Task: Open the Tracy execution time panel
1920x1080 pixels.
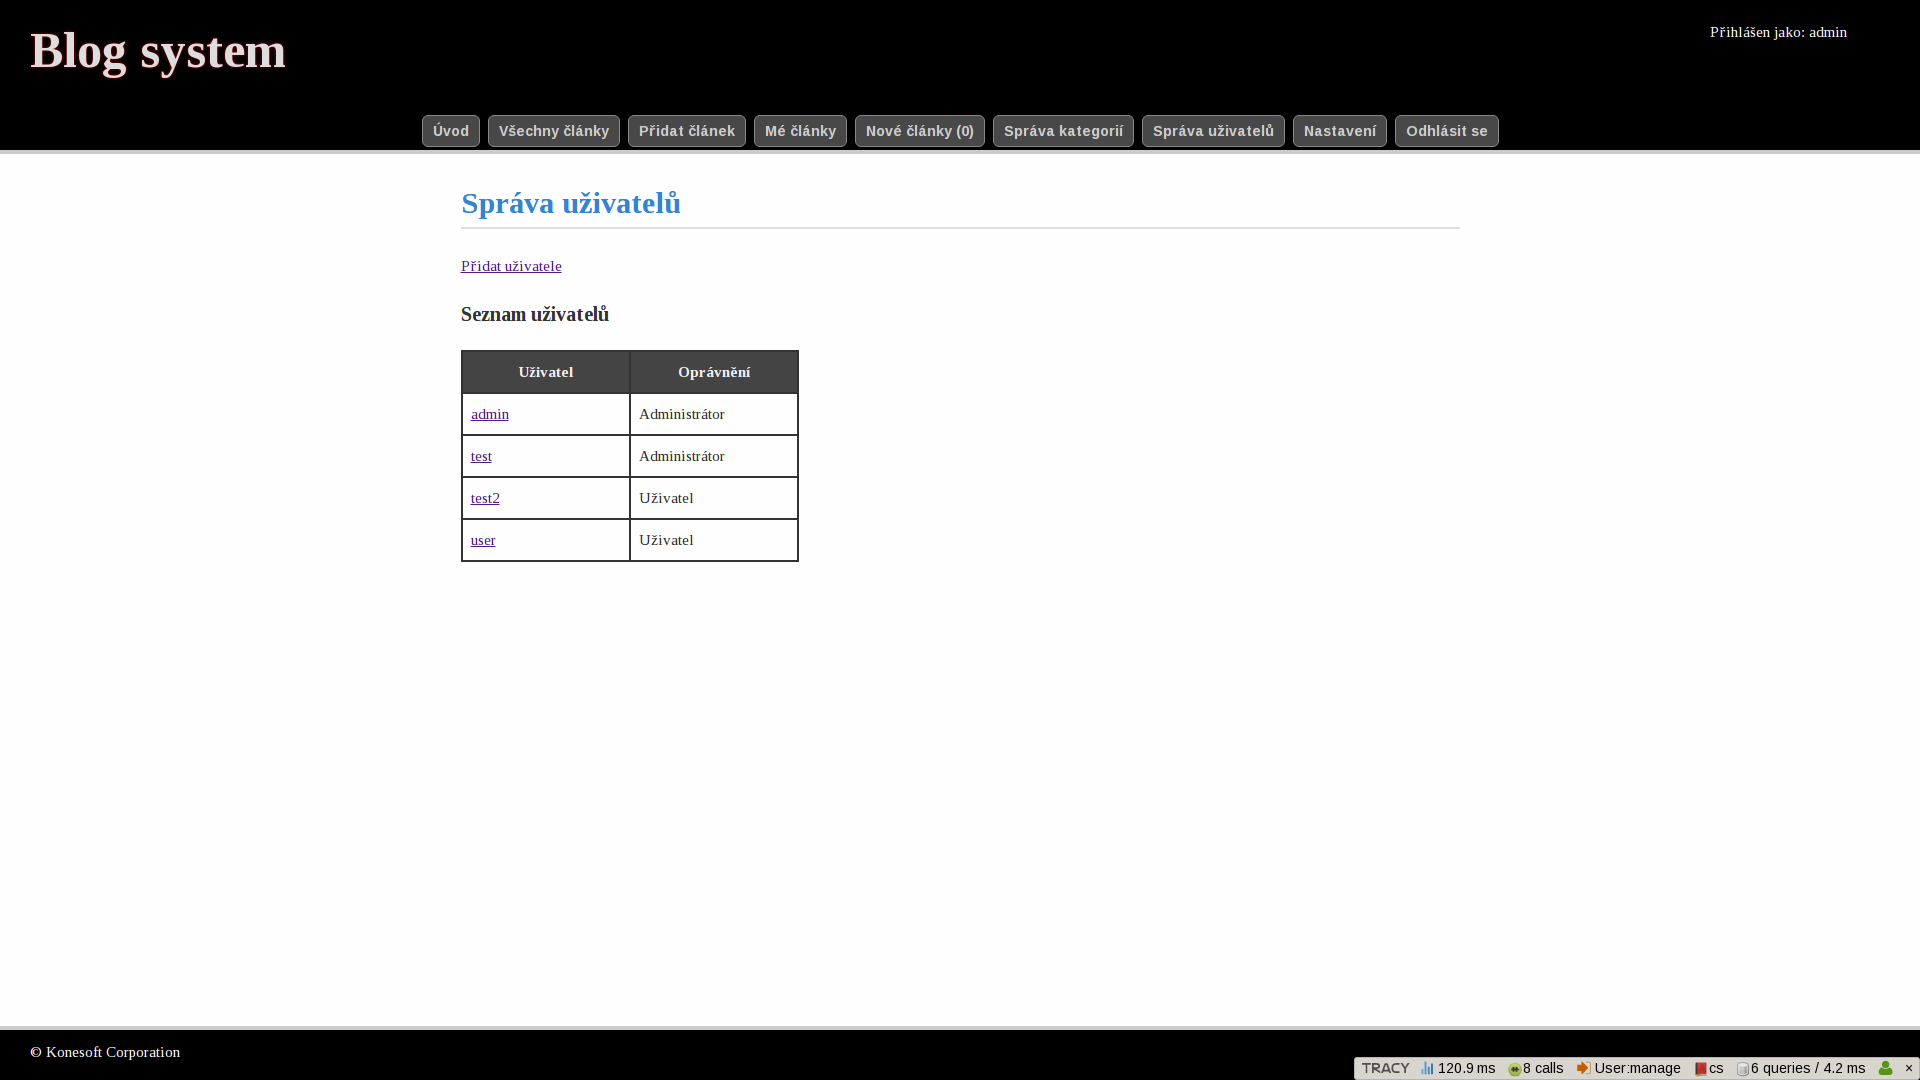Action: point(1458,1068)
